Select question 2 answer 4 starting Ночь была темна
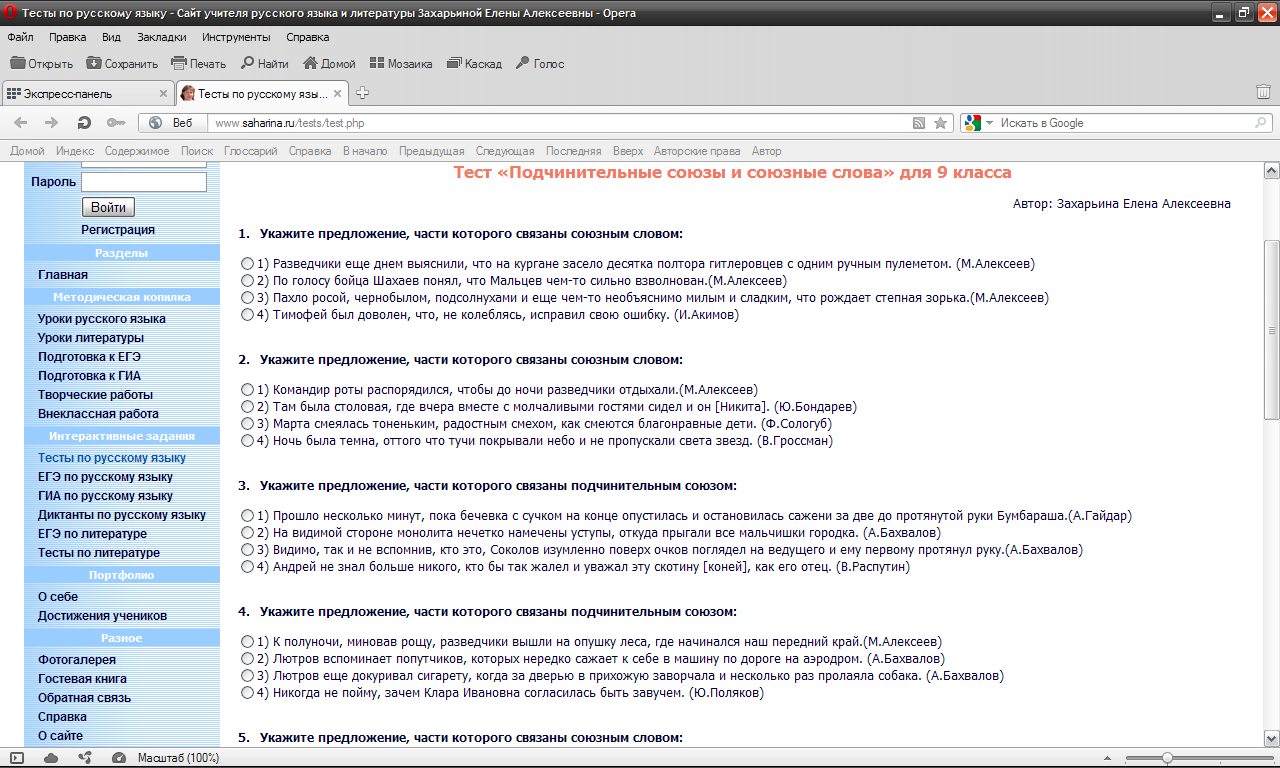Viewport: 1280px width, 768px height. tap(247, 441)
